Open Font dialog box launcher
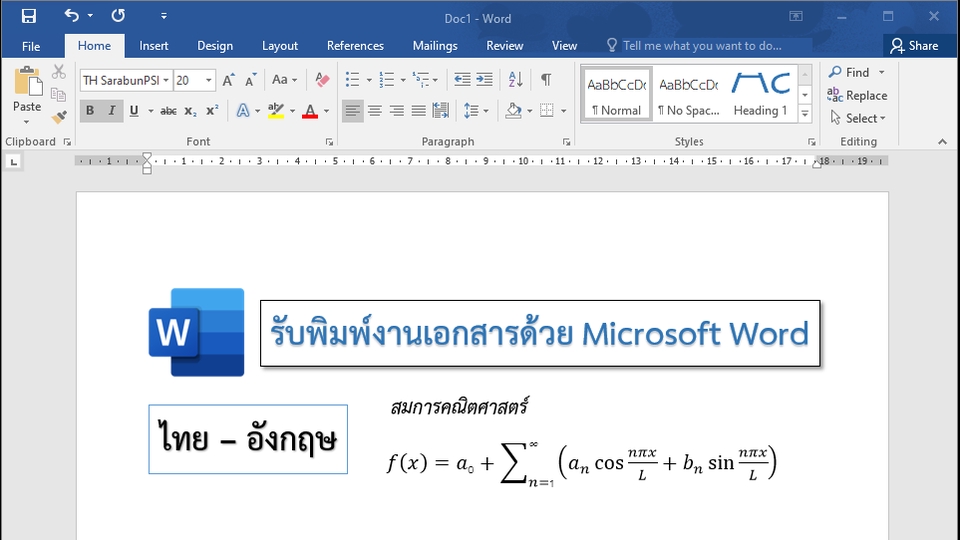Screen dimensions: 960x540 329,142
